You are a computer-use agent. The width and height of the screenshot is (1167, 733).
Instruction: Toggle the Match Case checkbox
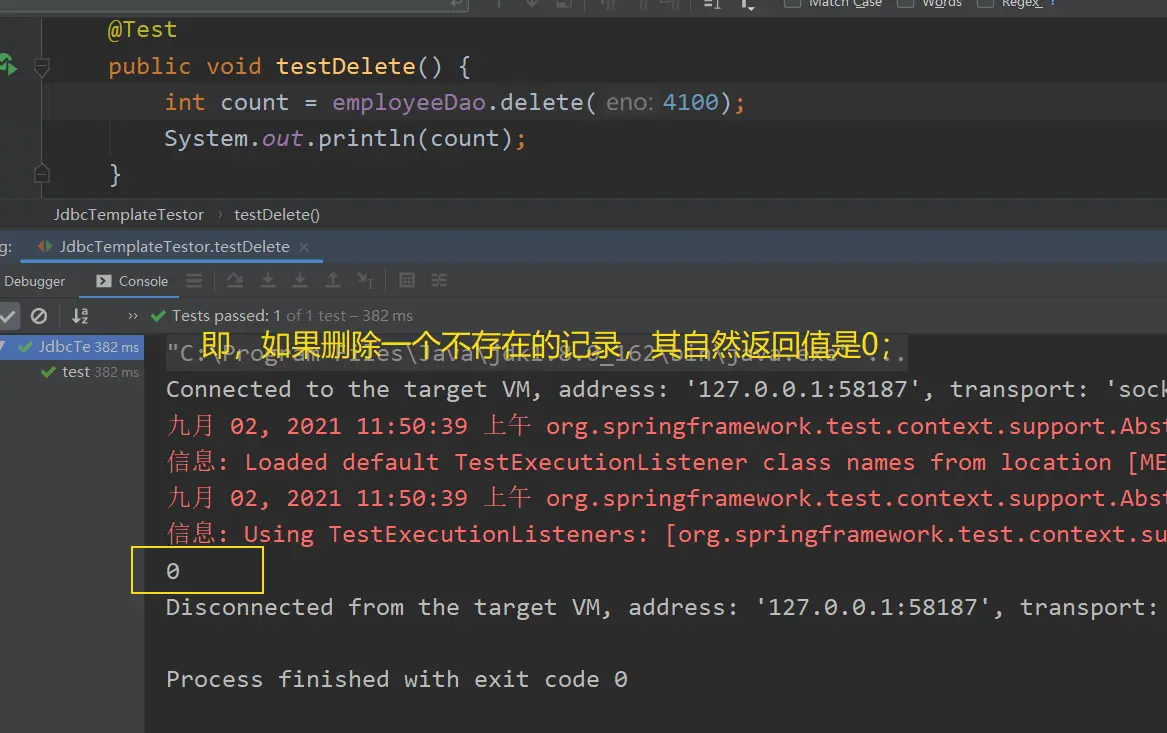(793, 3)
